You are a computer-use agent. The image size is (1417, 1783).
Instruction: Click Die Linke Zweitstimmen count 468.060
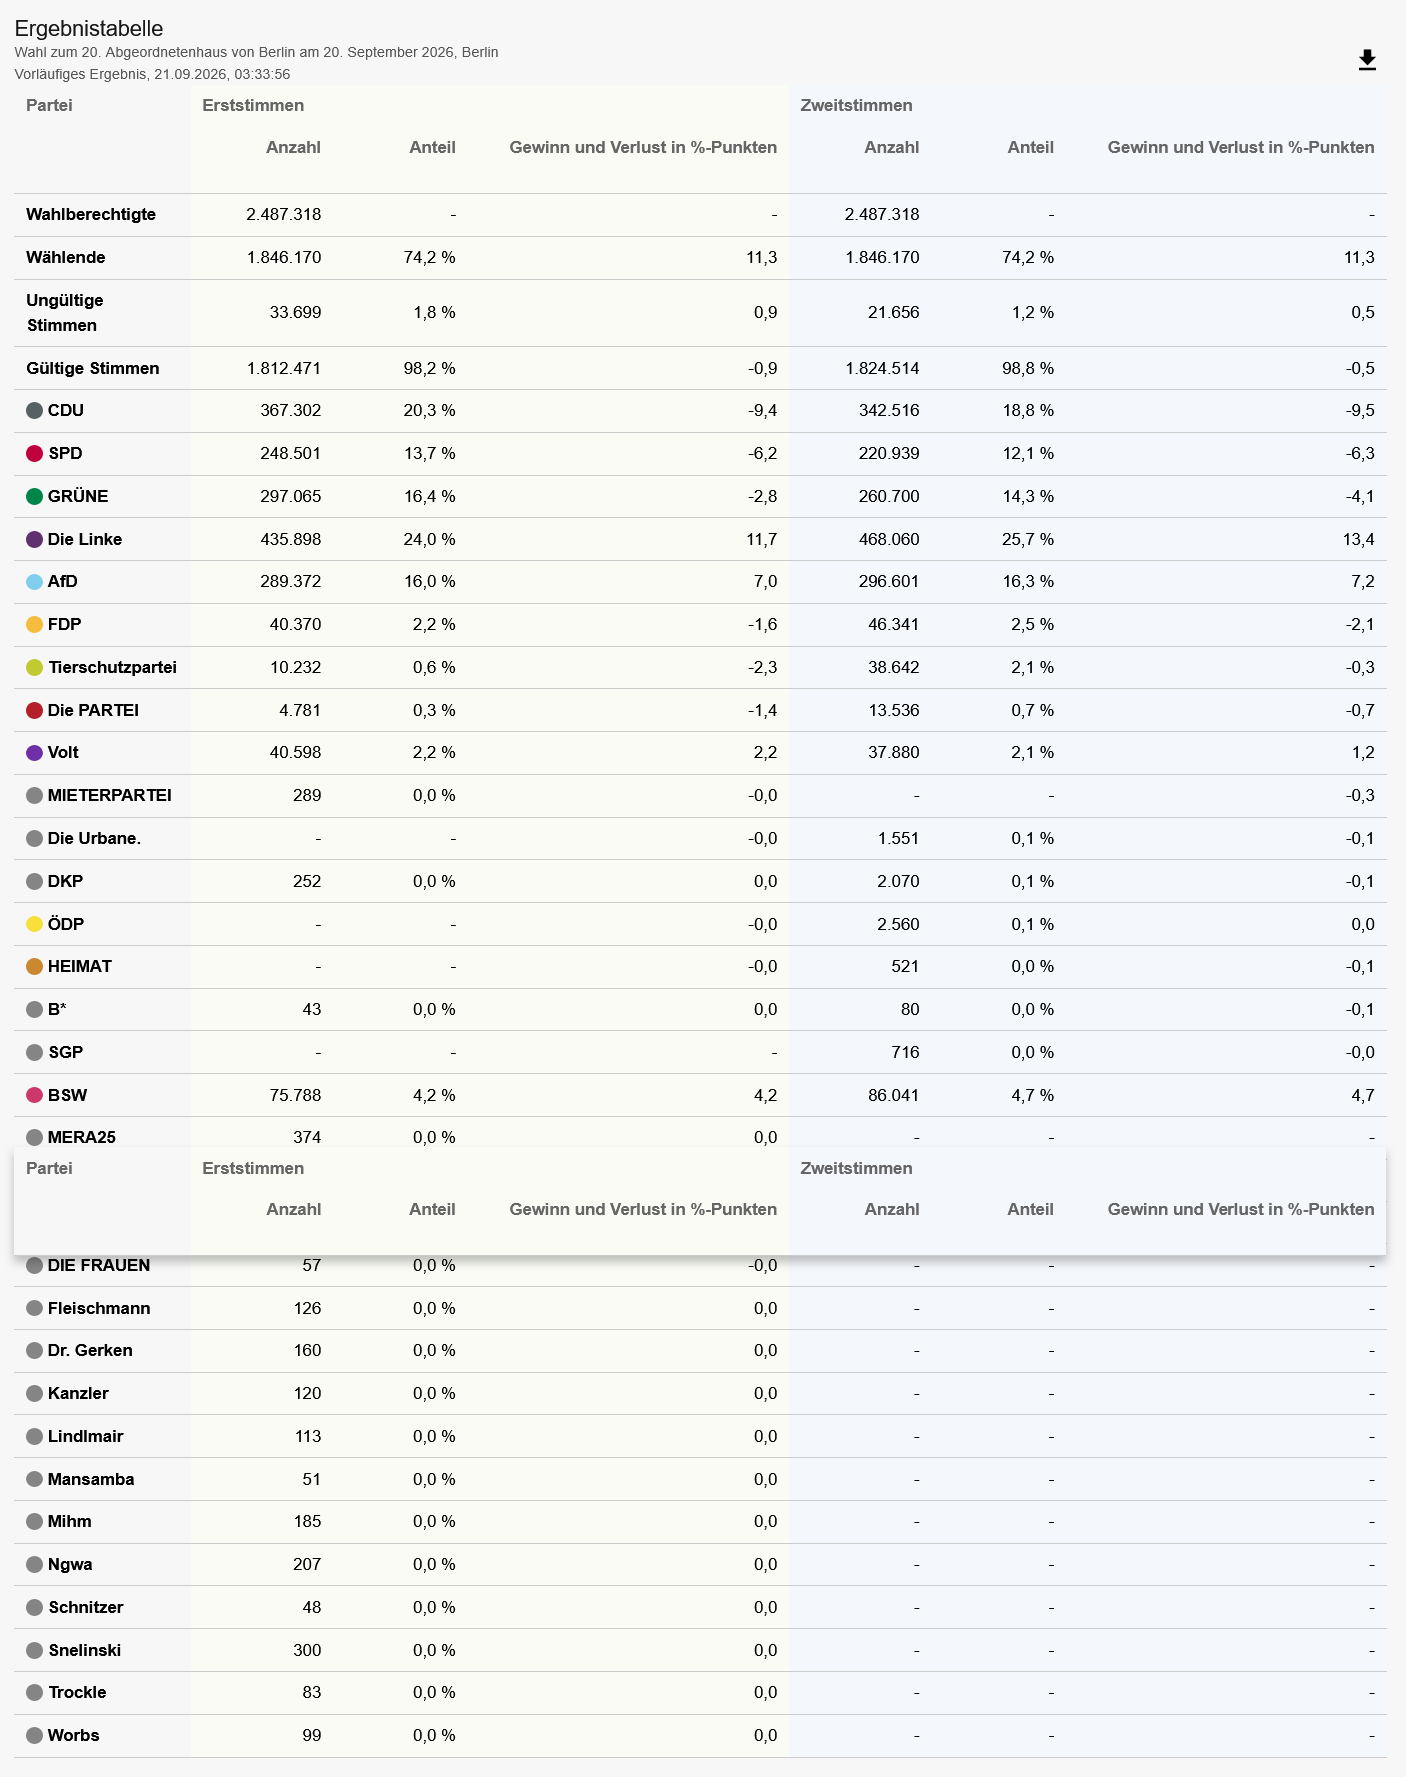(x=889, y=540)
